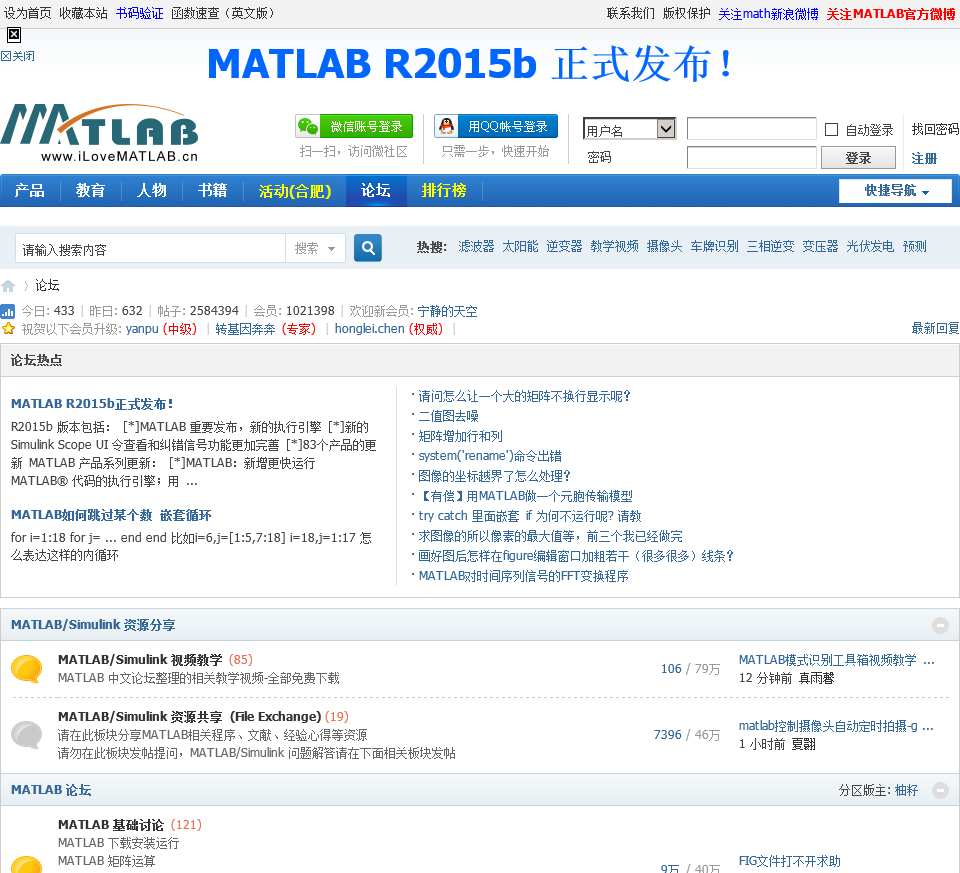This screenshot has width=960, height=873.
Task: Focus the username input field
Action: click(x=752, y=129)
